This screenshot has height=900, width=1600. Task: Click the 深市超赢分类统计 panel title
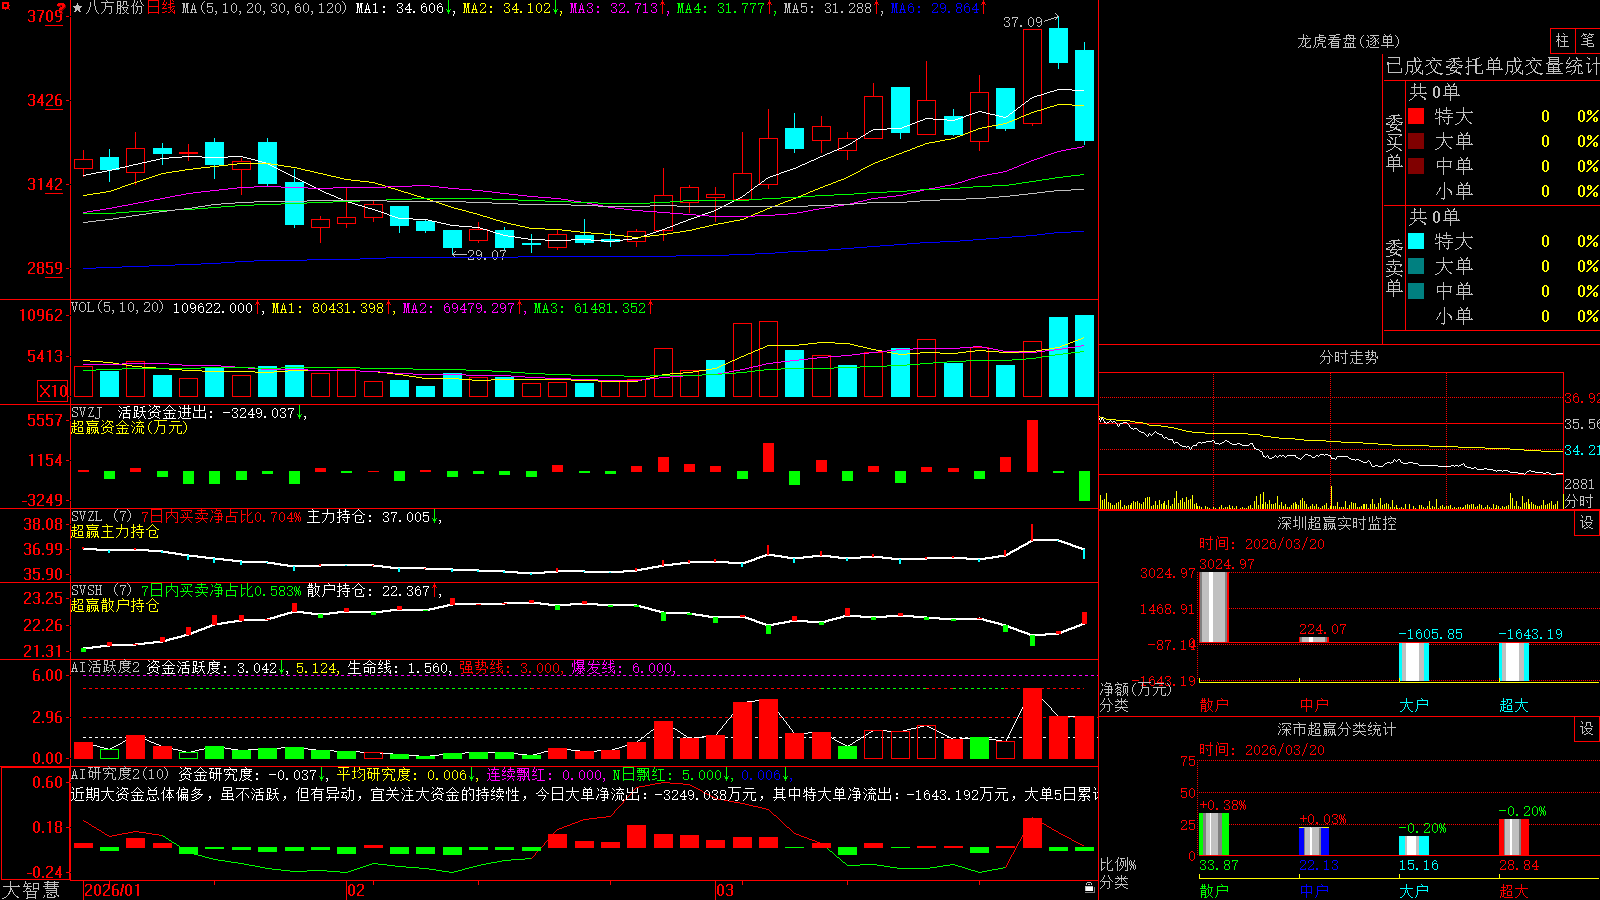[1337, 729]
